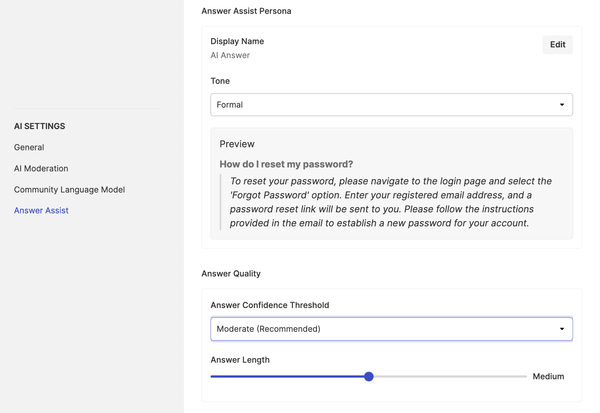Click the gray unfilled part of Answer Length slider
Viewport: 600px width, 413px height.
click(x=450, y=377)
